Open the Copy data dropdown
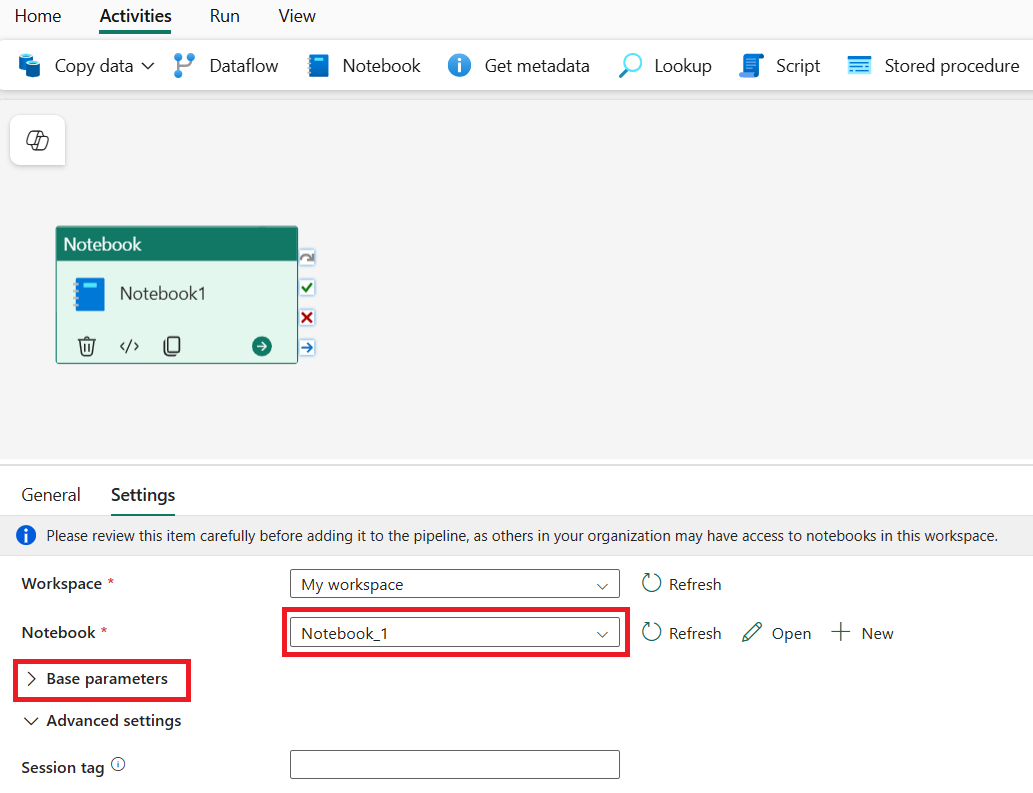1033x793 pixels. coord(146,65)
